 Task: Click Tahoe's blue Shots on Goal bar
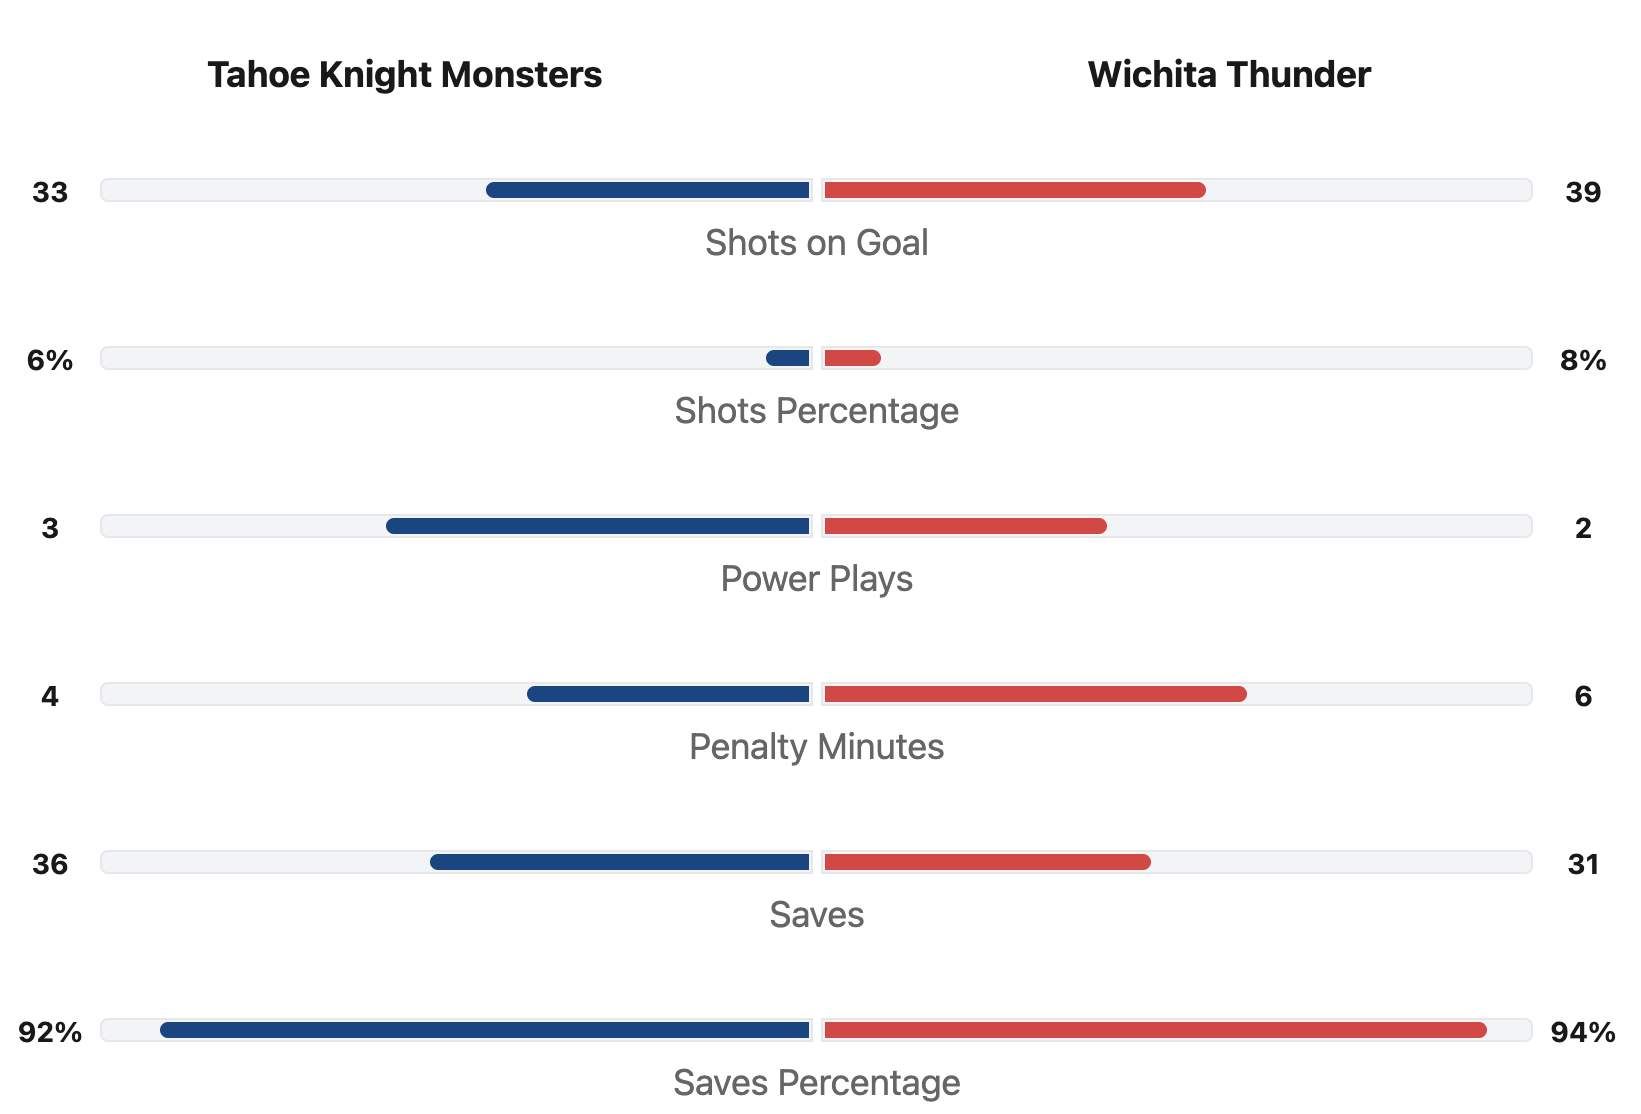click(648, 190)
